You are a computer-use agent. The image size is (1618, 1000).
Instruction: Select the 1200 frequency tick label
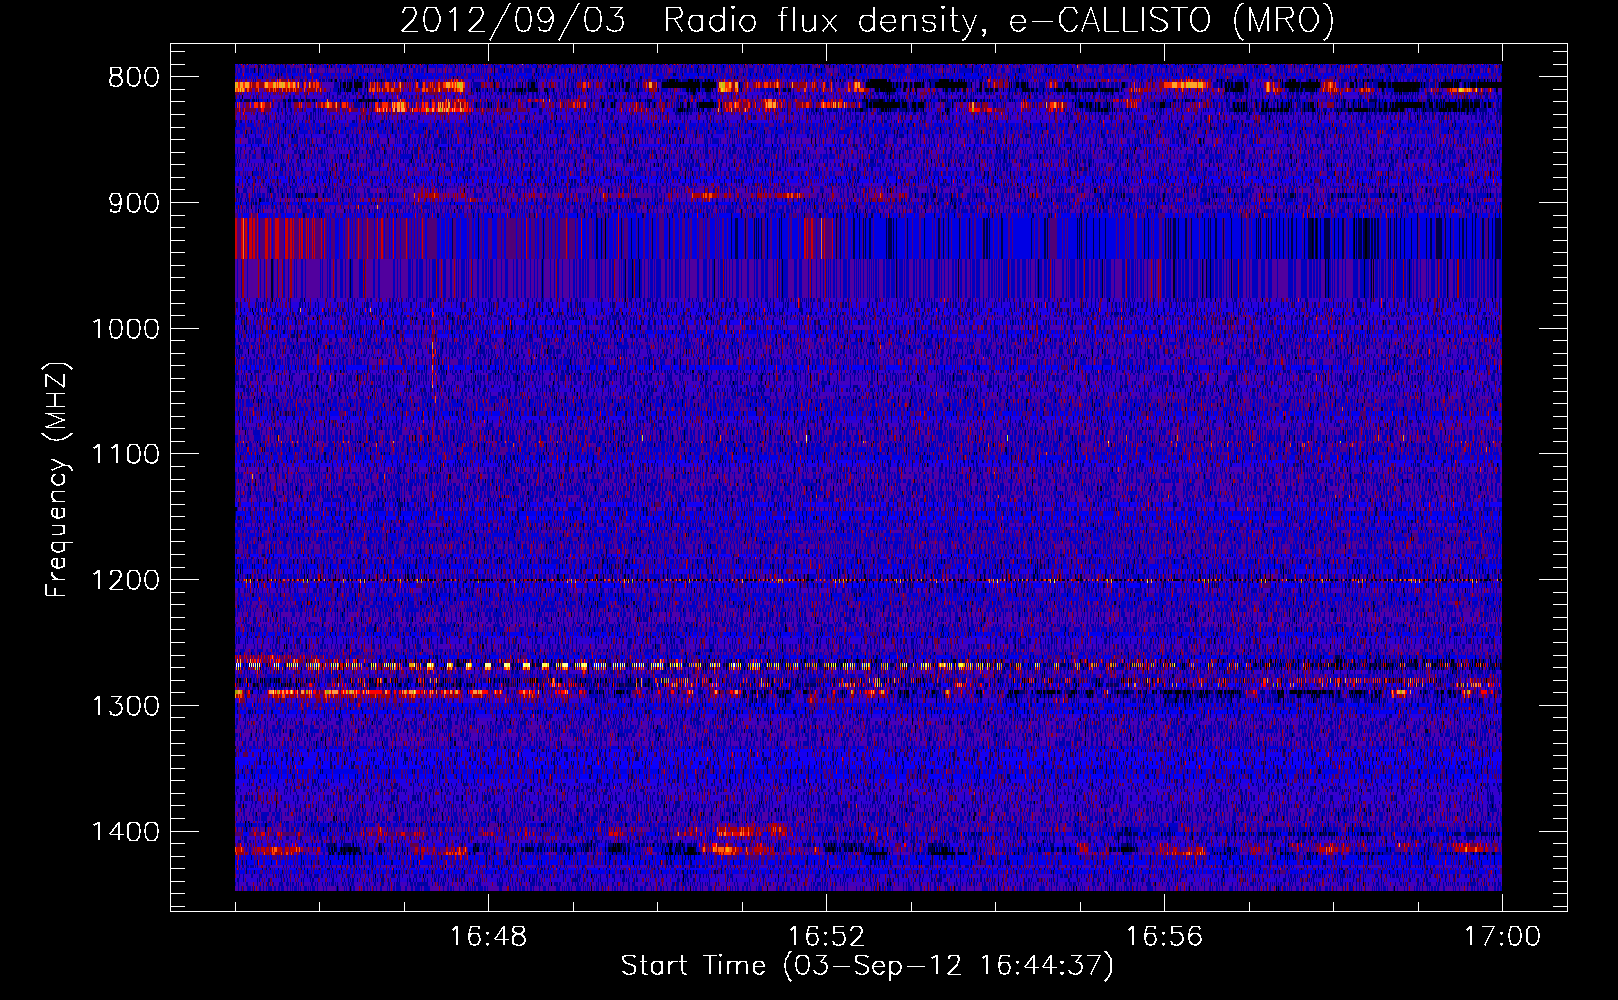126,581
